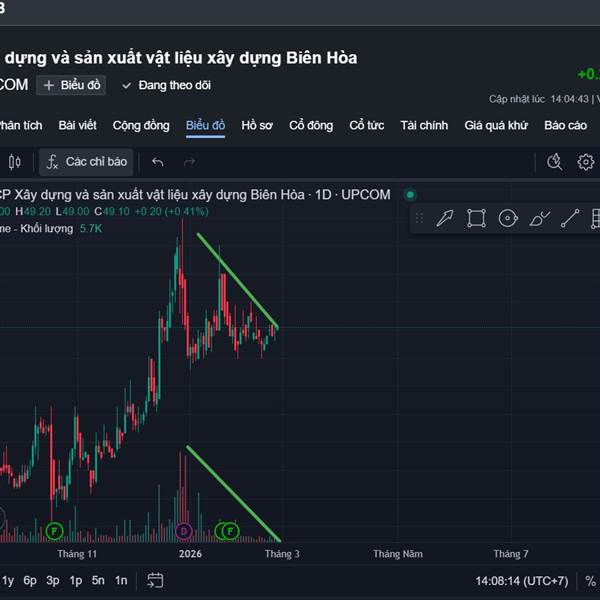
Task: Set the range to 1y
Action: click(x=8, y=581)
